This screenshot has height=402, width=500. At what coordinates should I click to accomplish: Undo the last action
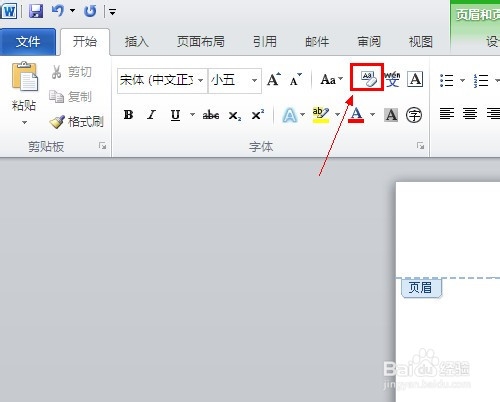click(x=57, y=11)
